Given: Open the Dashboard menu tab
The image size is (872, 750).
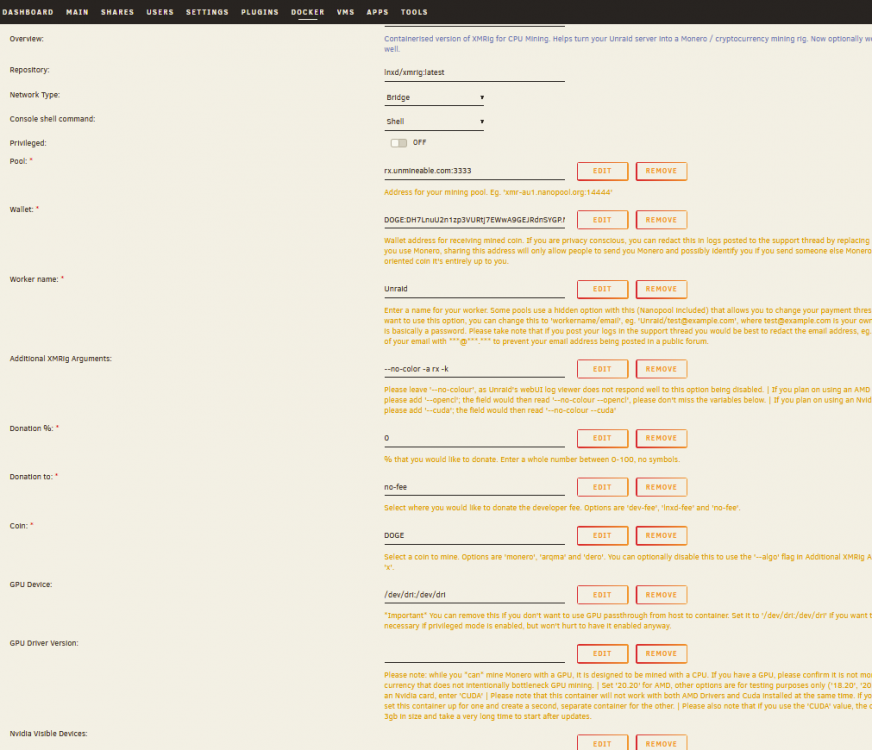Looking at the screenshot, I should tap(28, 12).
